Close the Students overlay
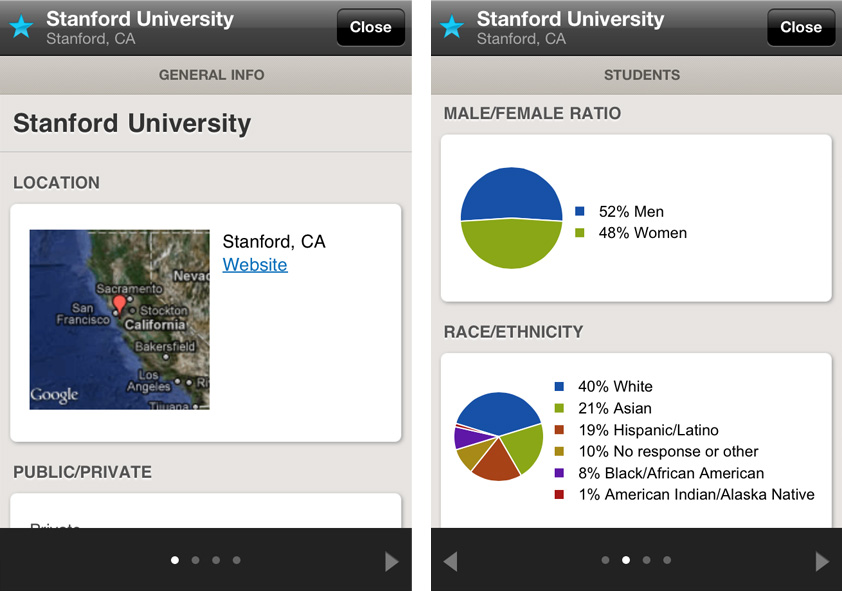The height and width of the screenshot is (591, 842). tap(800, 27)
